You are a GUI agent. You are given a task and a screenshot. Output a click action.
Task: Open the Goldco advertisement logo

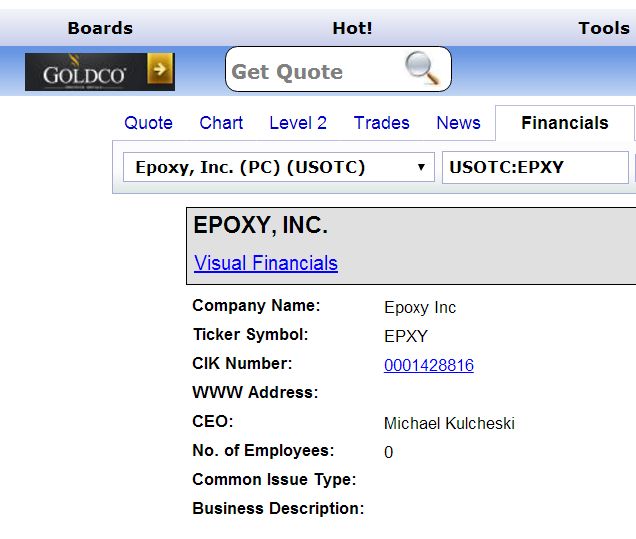coord(84,73)
